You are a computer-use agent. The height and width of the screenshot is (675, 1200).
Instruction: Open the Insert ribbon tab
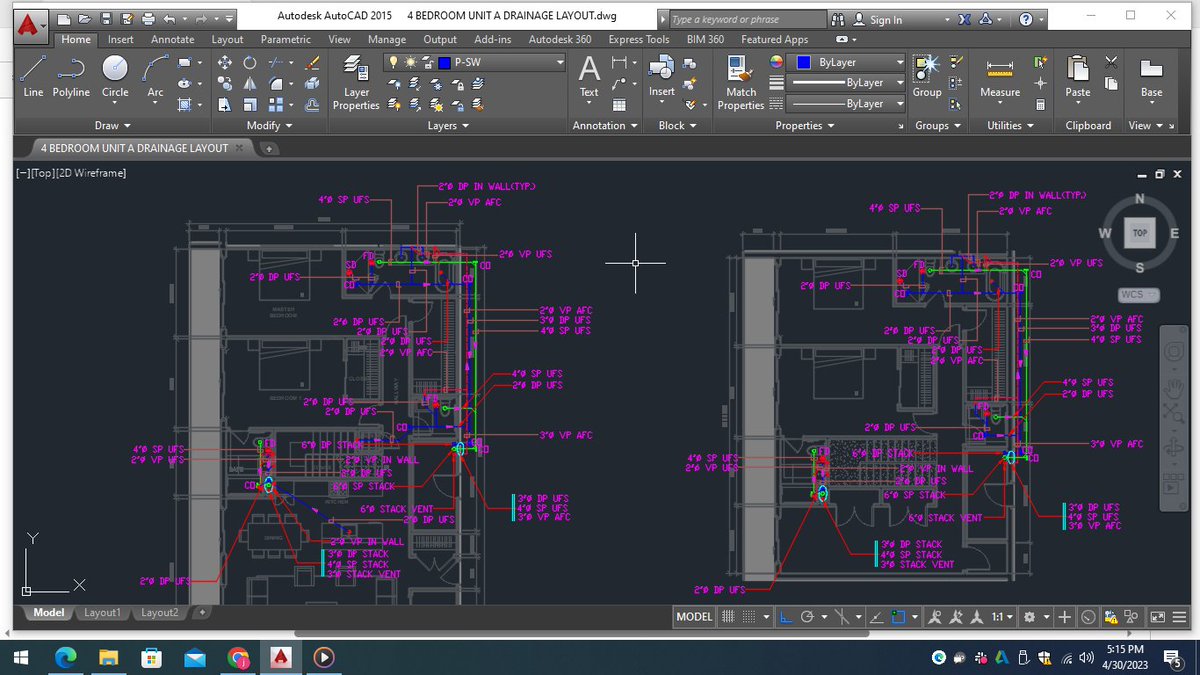121,40
